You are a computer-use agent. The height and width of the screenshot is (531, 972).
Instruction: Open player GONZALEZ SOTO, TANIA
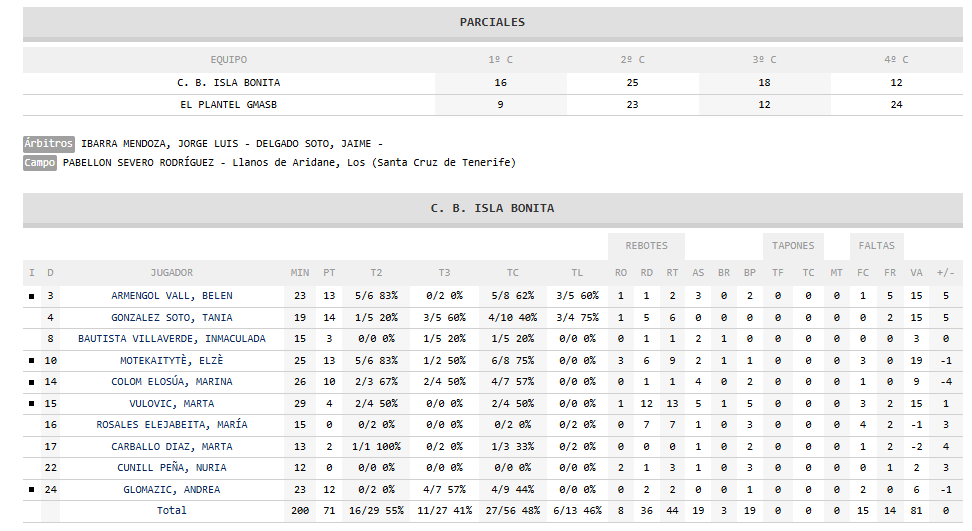pyautogui.click(x=171, y=317)
